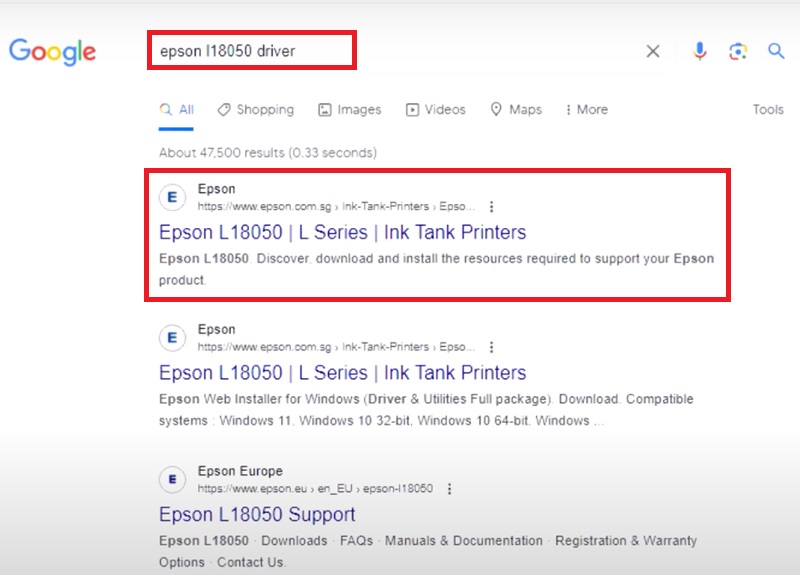Image resolution: width=800 pixels, height=575 pixels.
Task: Start voice search with the microphone icon
Action: point(700,51)
